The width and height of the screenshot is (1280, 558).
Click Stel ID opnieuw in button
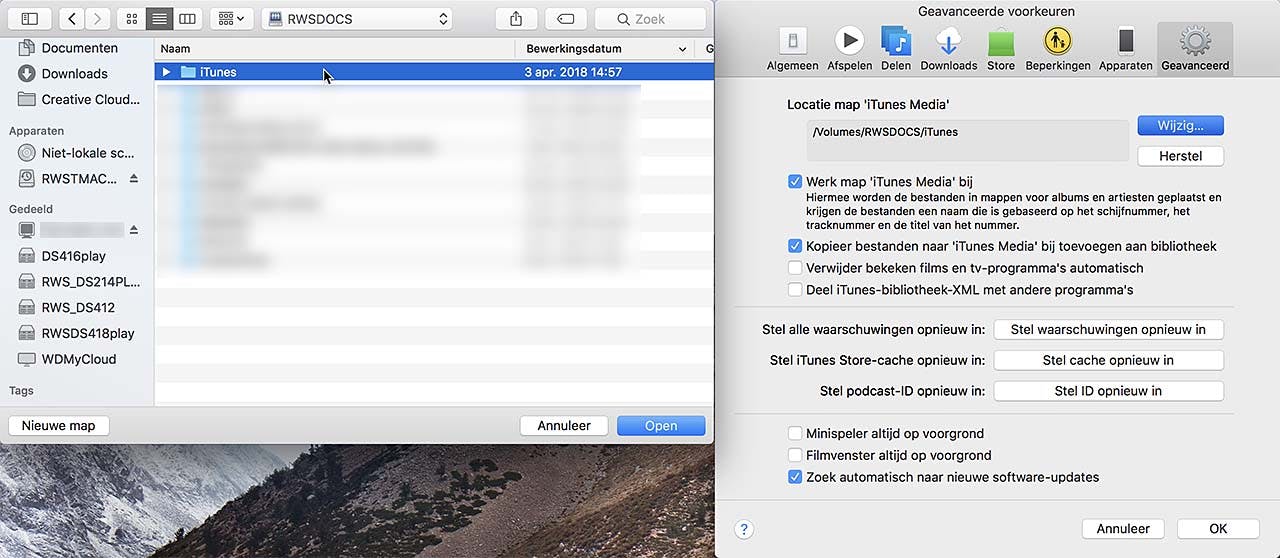(1108, 391)
